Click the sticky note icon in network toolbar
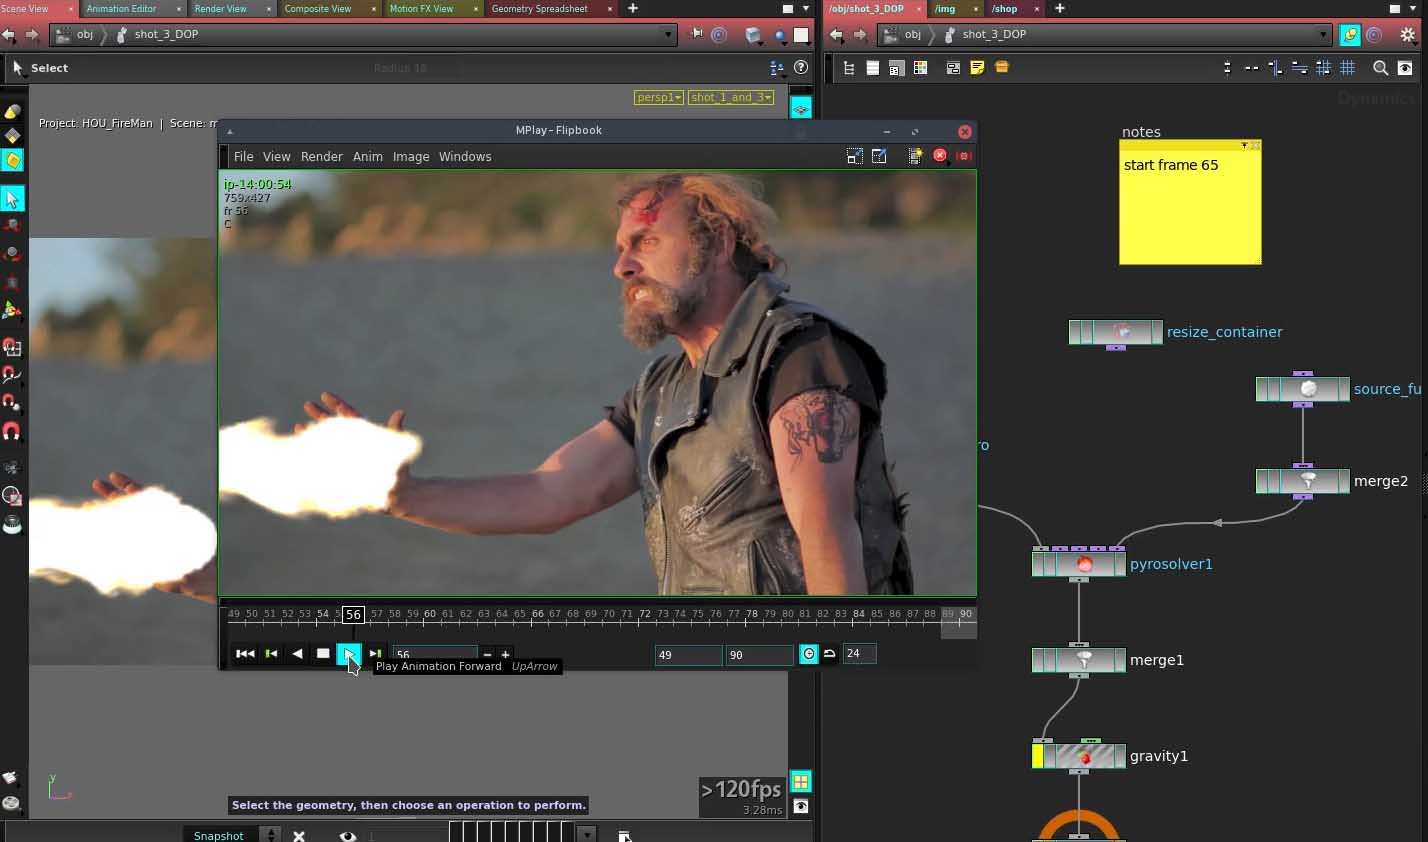This screenshot has width=1428, height=842. pyautogui.click(x=977, y=68)
